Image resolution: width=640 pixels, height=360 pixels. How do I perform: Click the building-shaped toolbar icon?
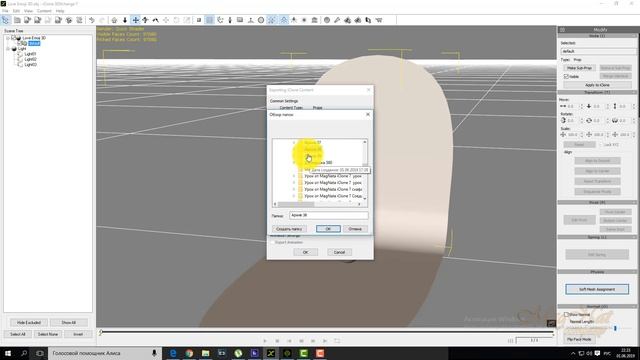pyautogui.click(x=314, y=20)
